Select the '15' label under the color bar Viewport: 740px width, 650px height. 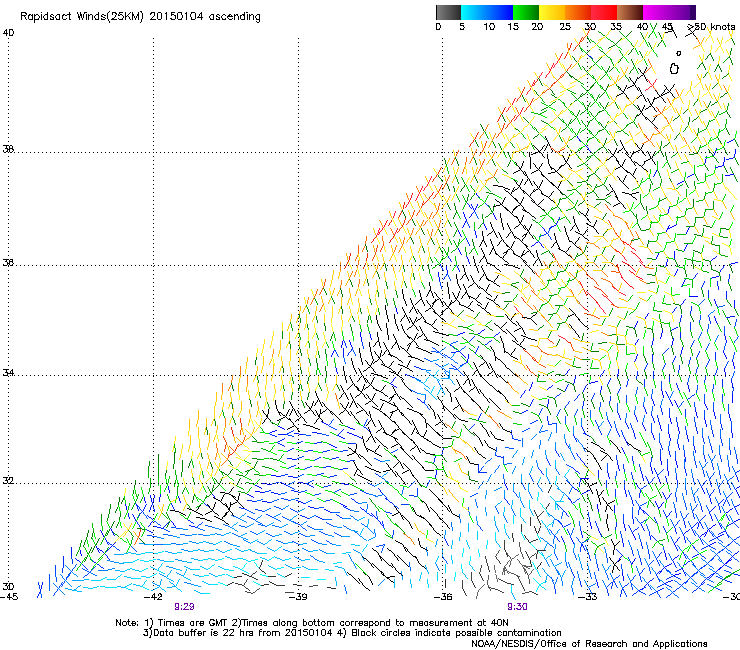pyautogui.click(x=513, y=27)
